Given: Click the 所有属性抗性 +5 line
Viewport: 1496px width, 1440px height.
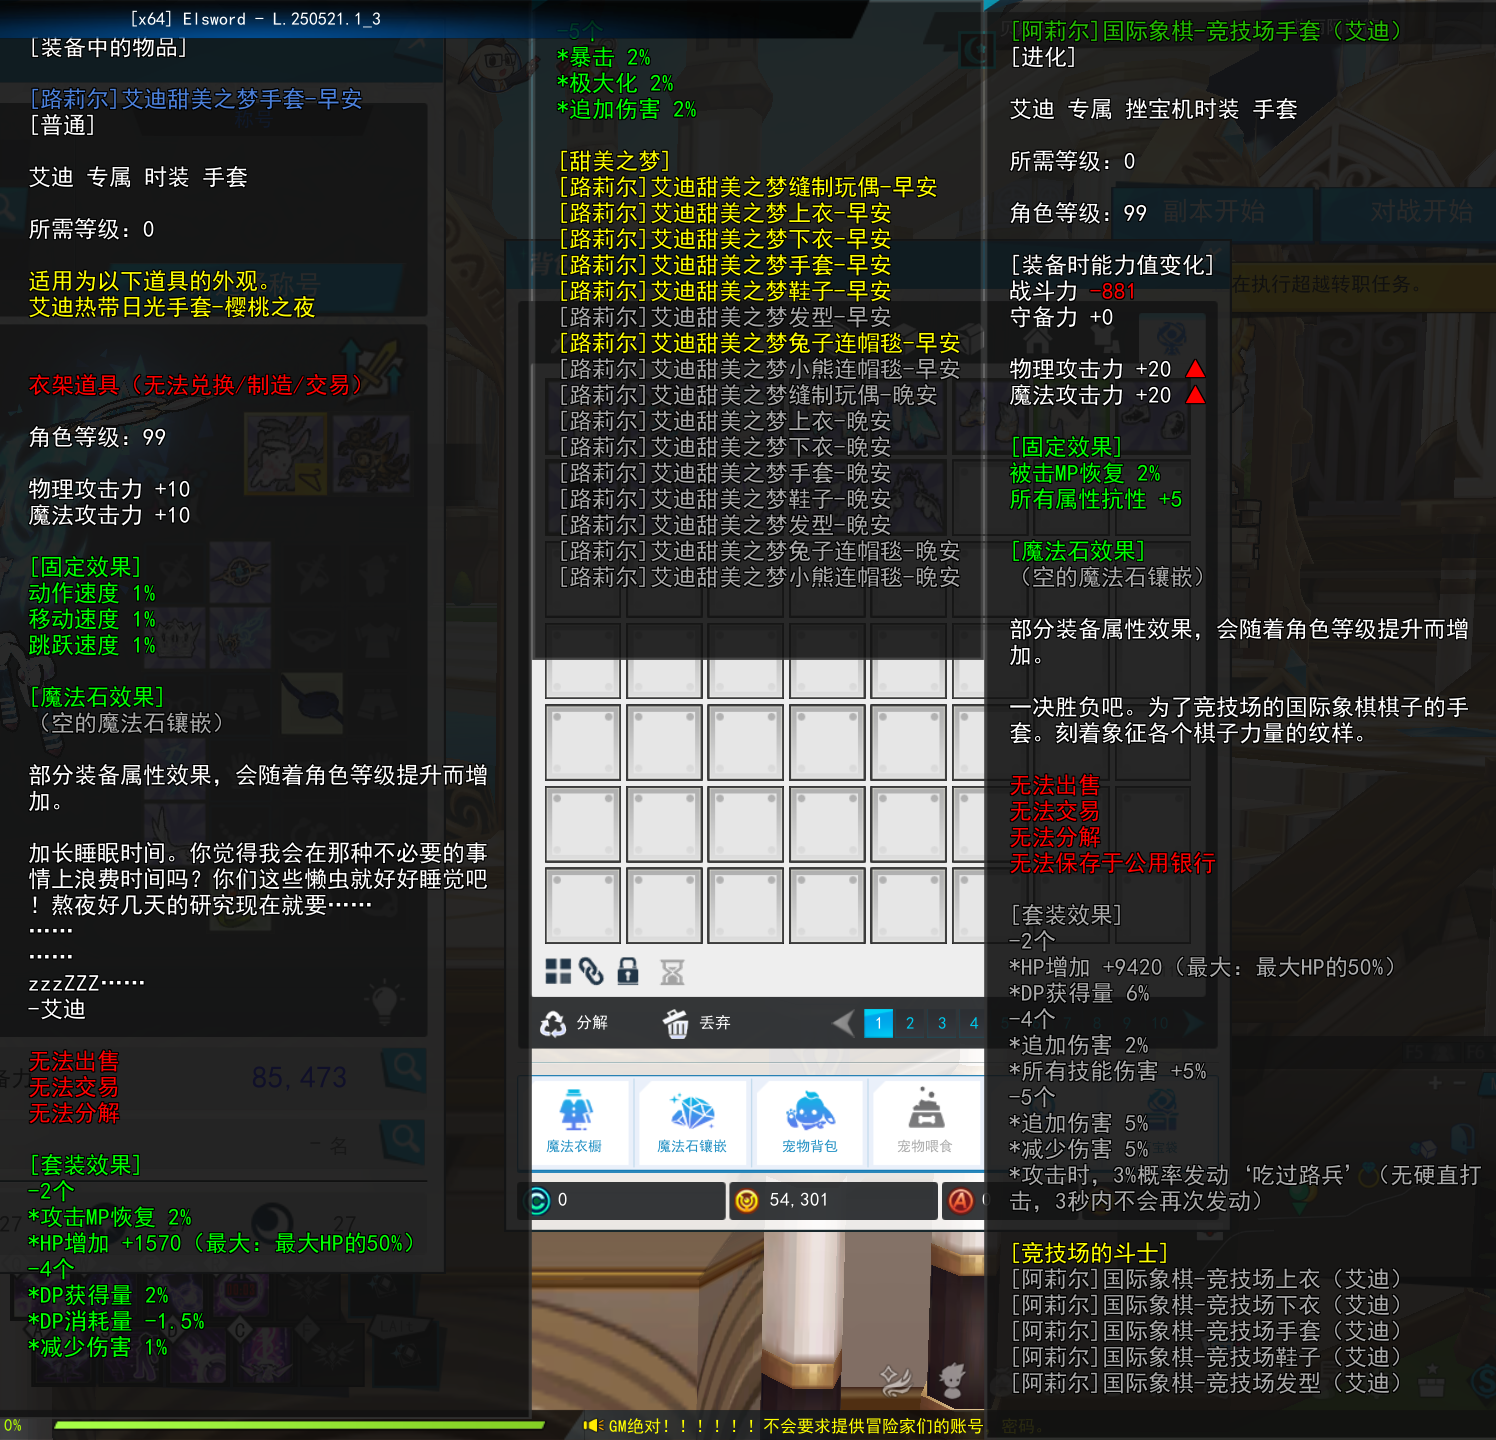Looking at the screenshot, I should coord(1096,499).
